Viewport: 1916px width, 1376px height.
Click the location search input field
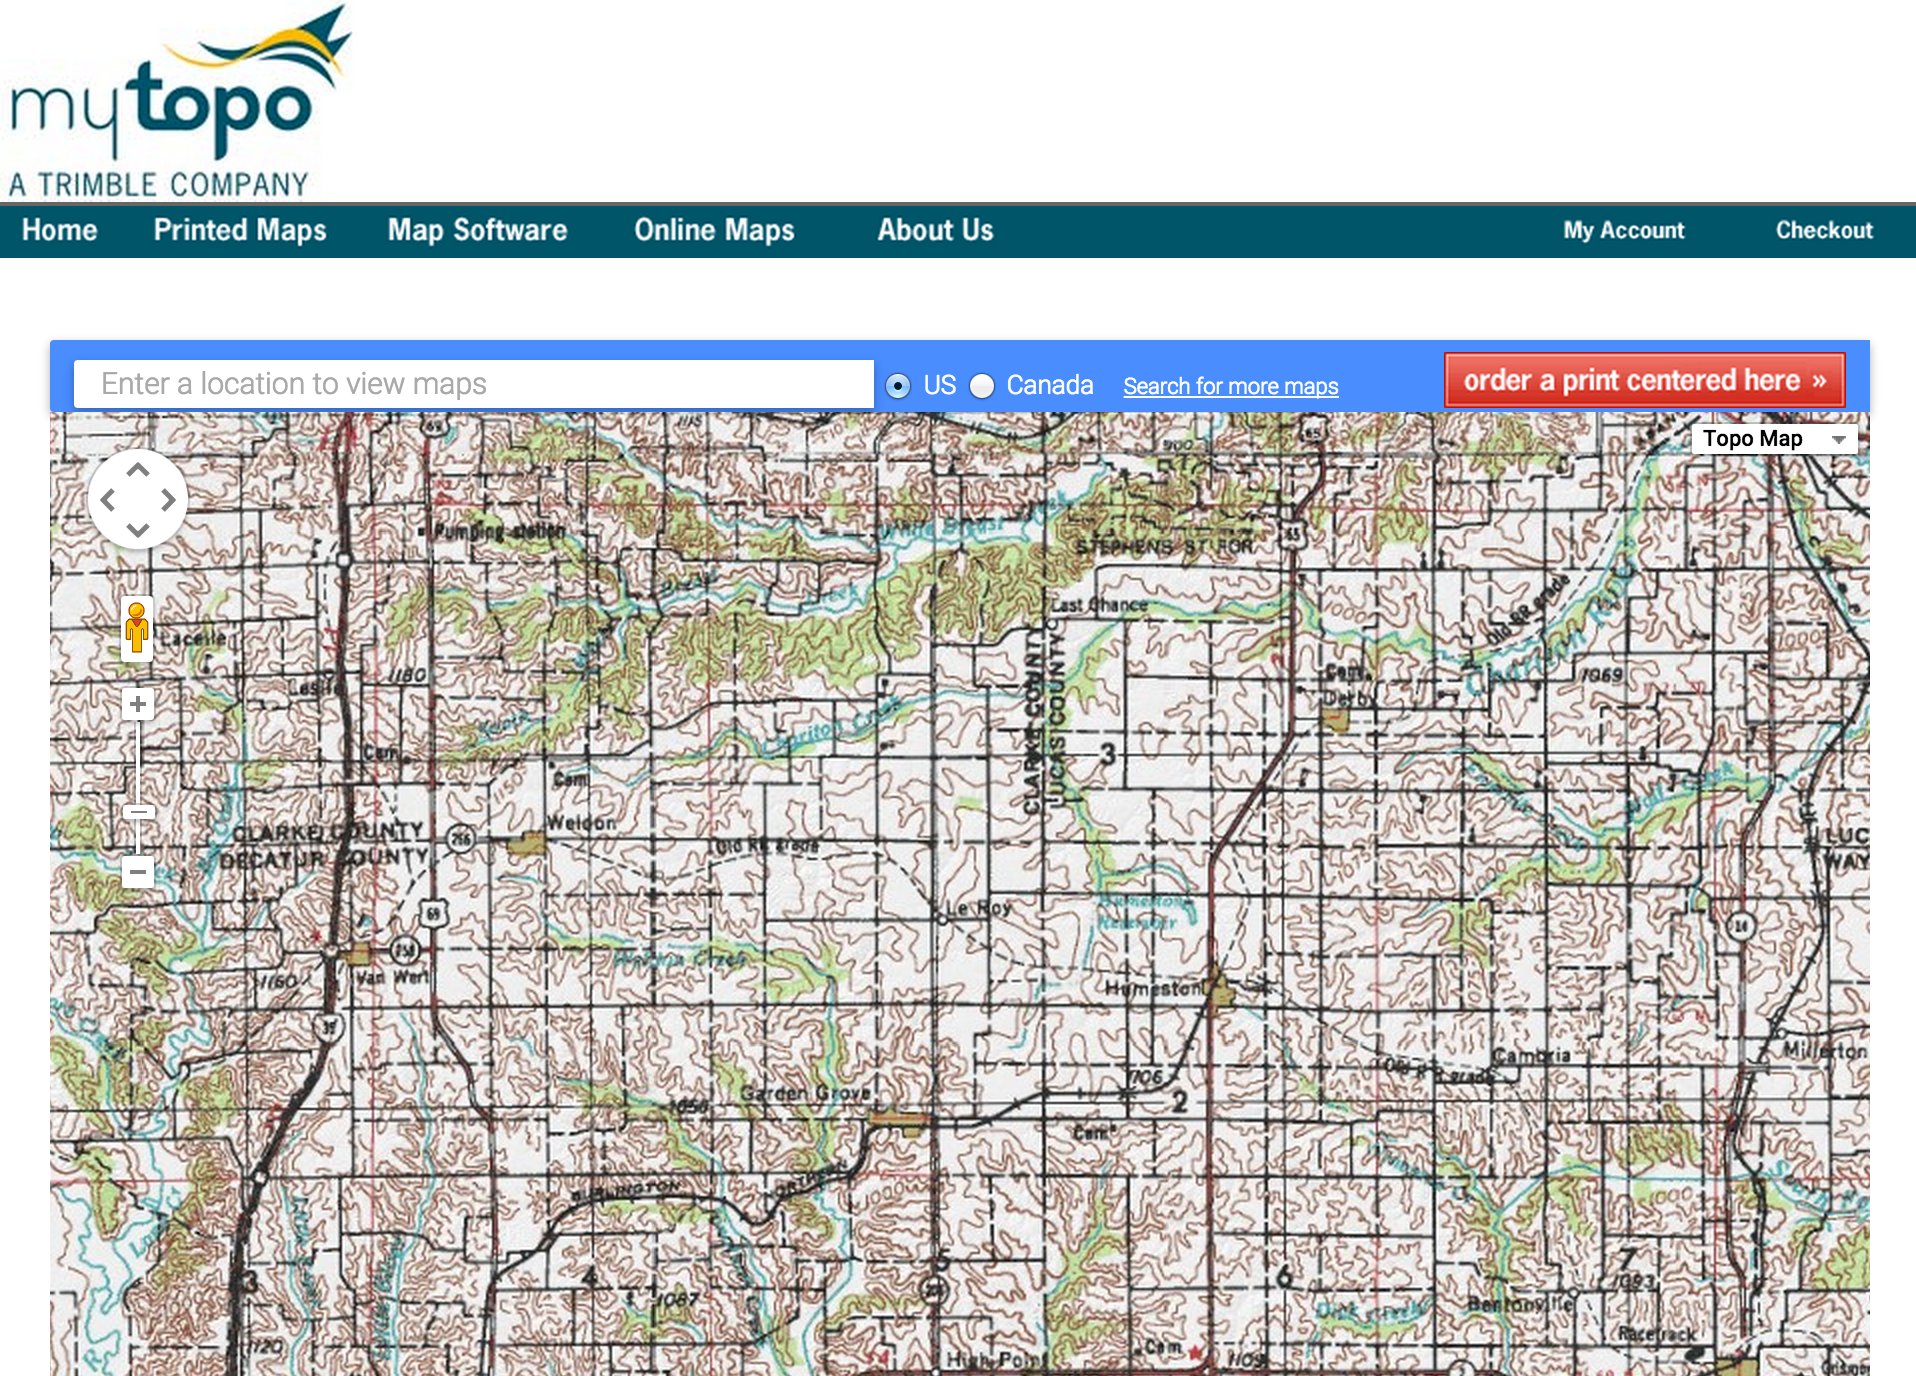pyautogui.click(x=473, y=384)
